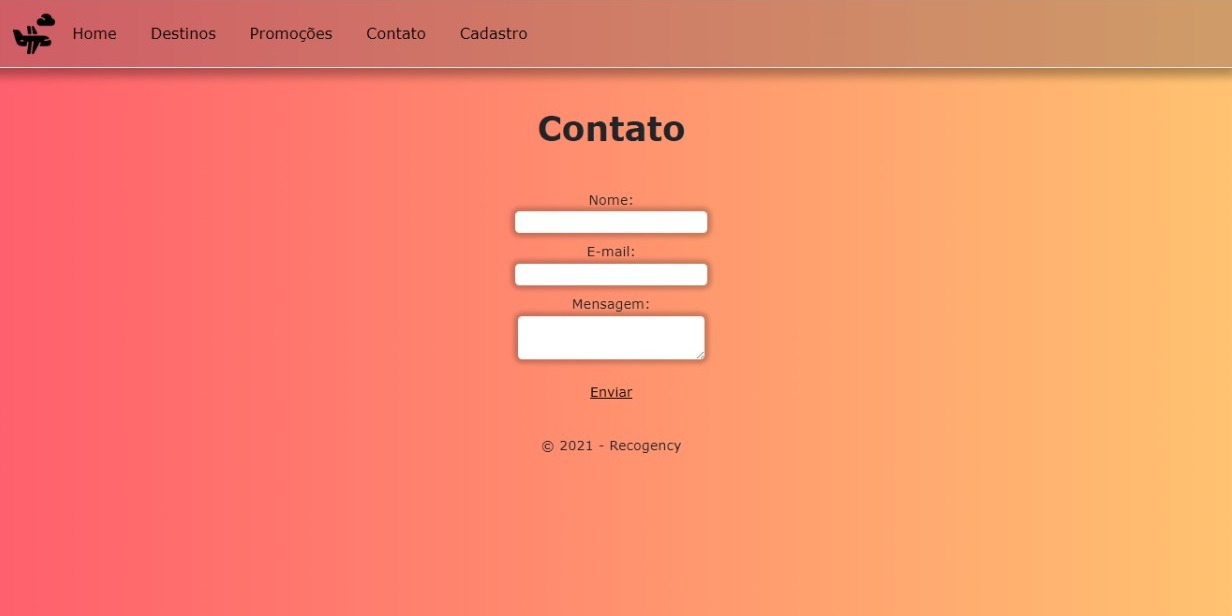
Task: Submit the form with Enviar
Action: click(x=611, y=392)
